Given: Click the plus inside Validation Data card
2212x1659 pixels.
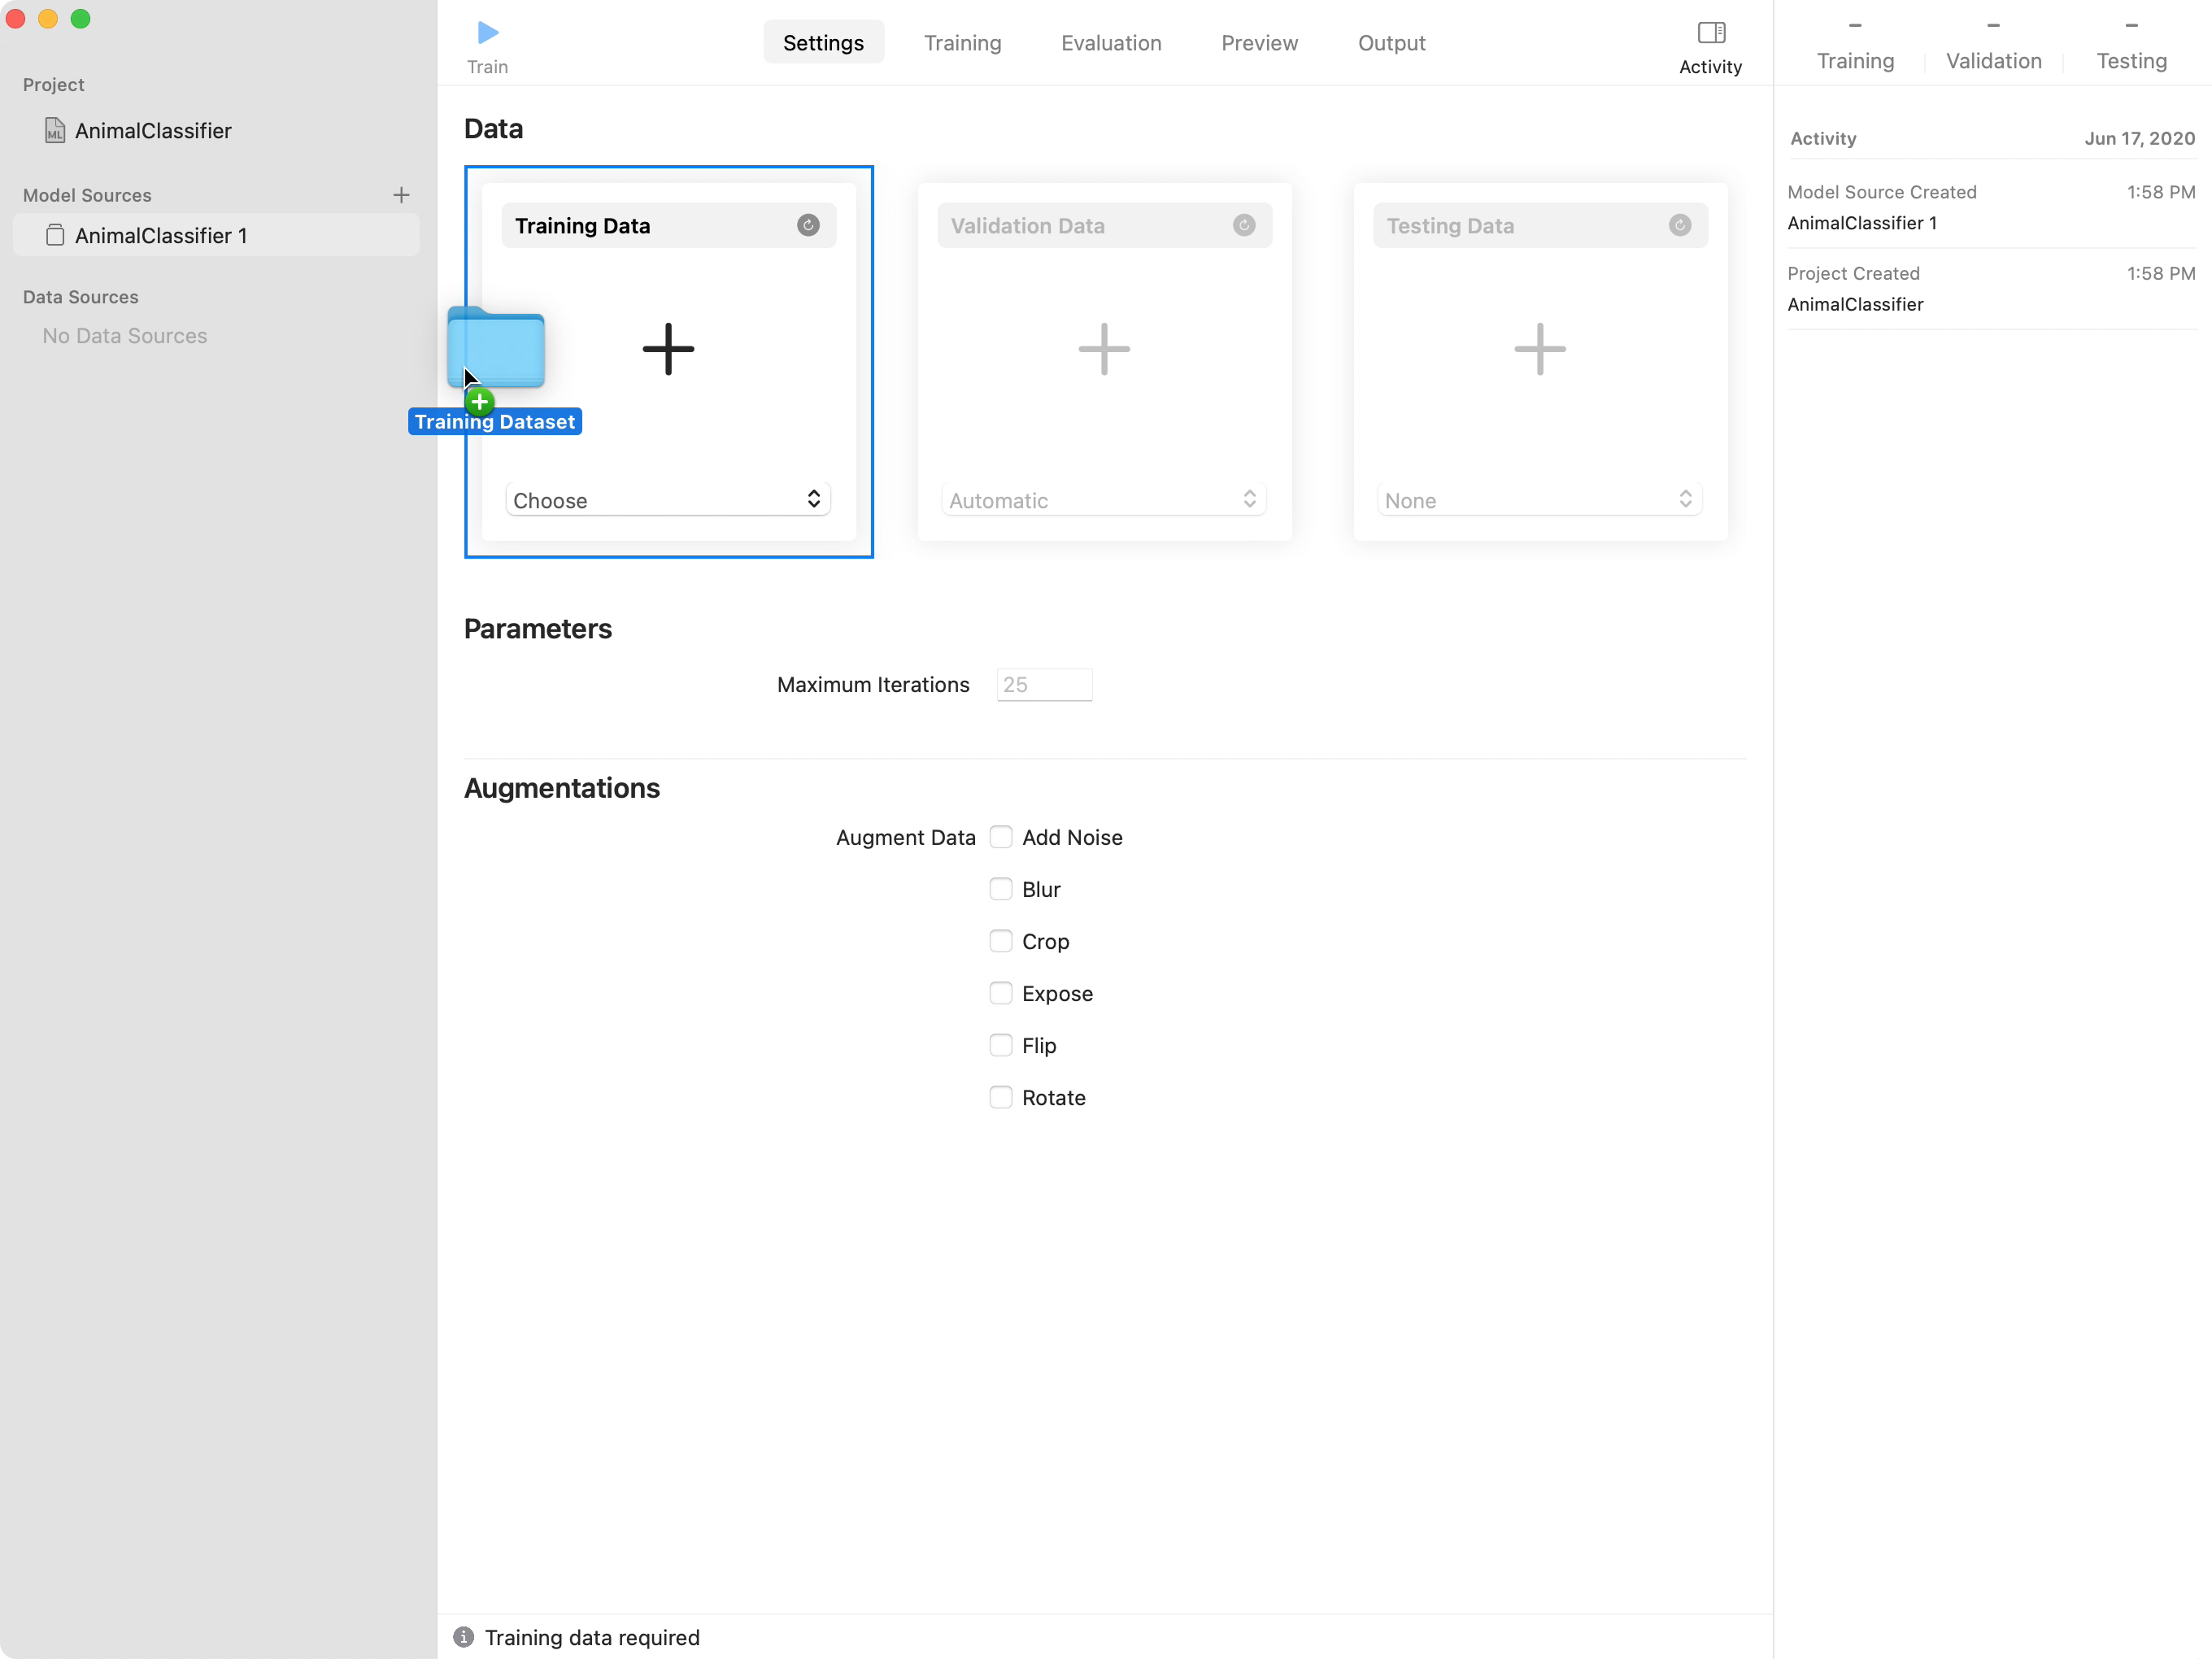Looking at the screenshot, I should click(x=1103, y=349).
